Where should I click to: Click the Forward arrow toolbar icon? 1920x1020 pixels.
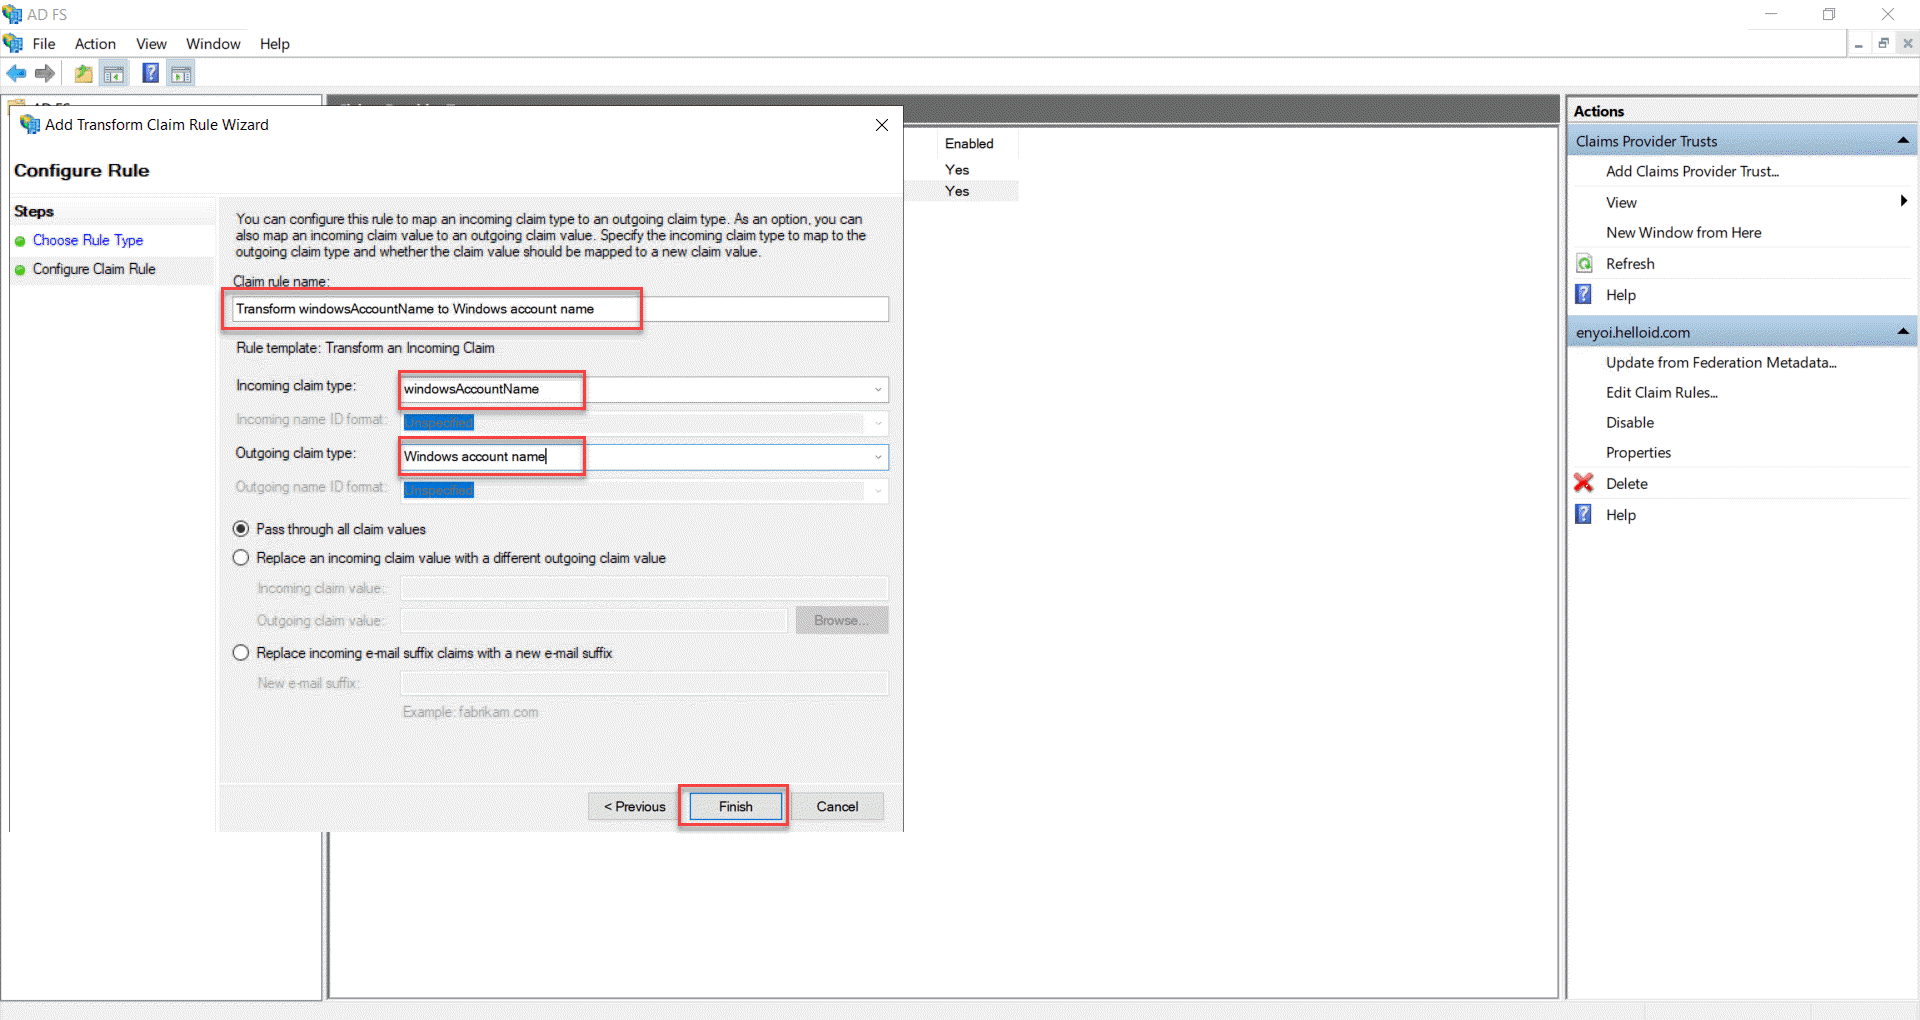point(45,73)
